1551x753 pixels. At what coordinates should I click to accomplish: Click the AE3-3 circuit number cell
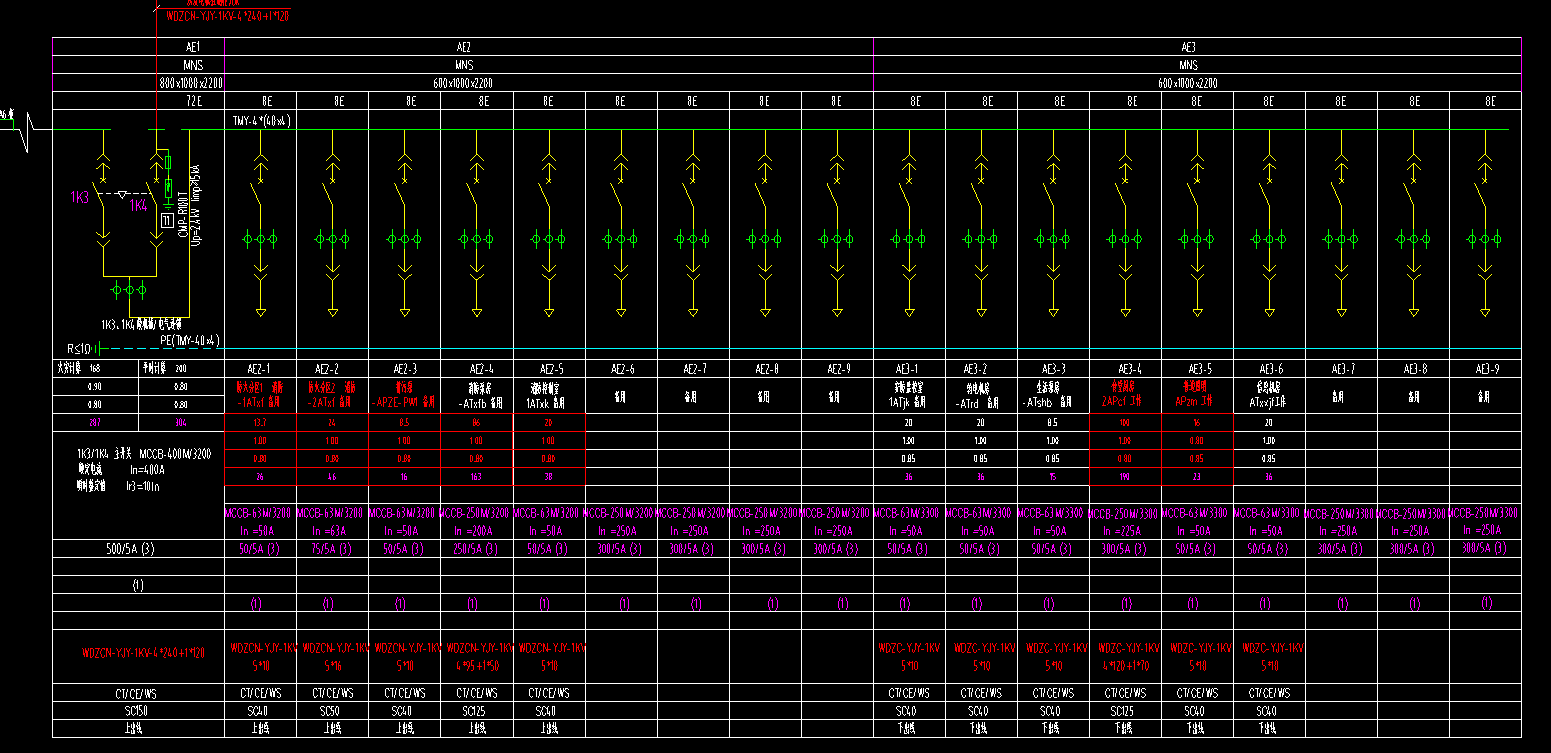pos(1052,369)
